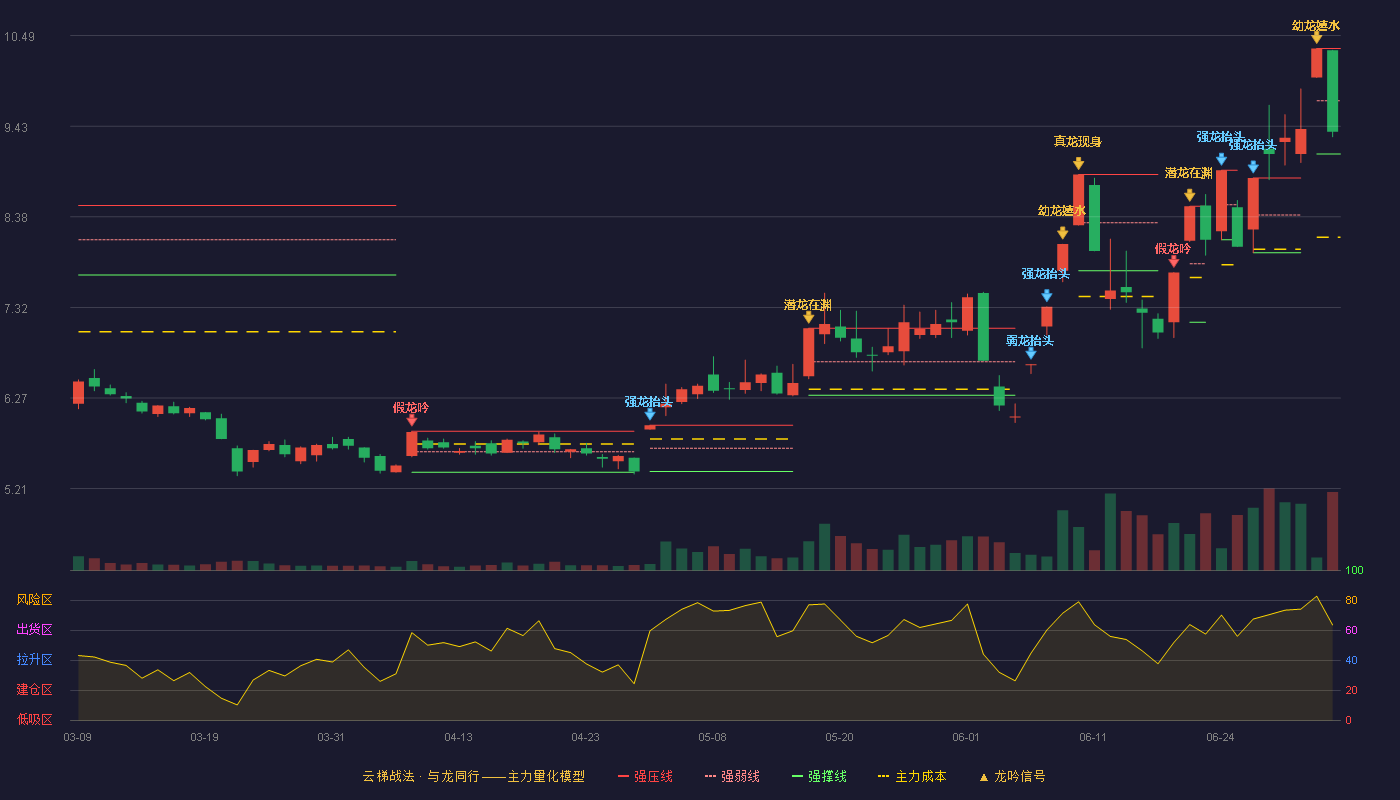Click the 04-23 date label

[x=585, y=737]
